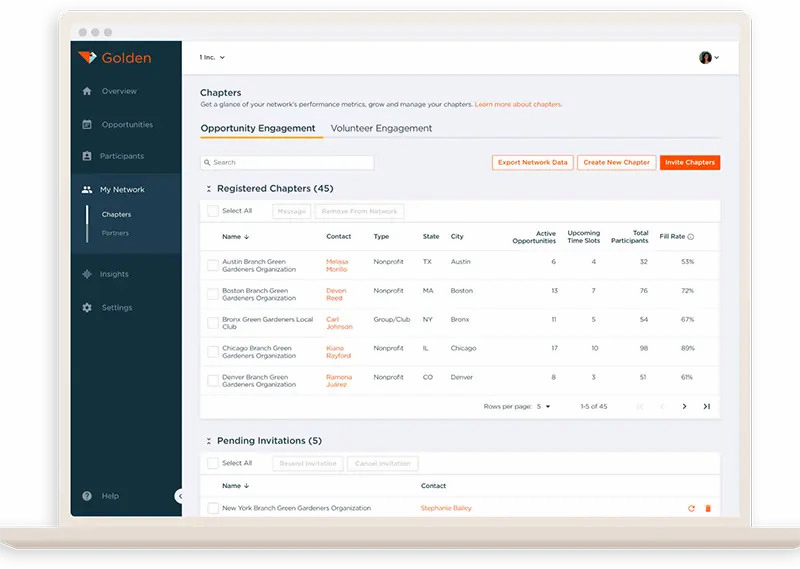Viewport: 800px width, 569px height.
Task: Sort Registered Chapters by Name arrow
Action: [x=246, y=237]
